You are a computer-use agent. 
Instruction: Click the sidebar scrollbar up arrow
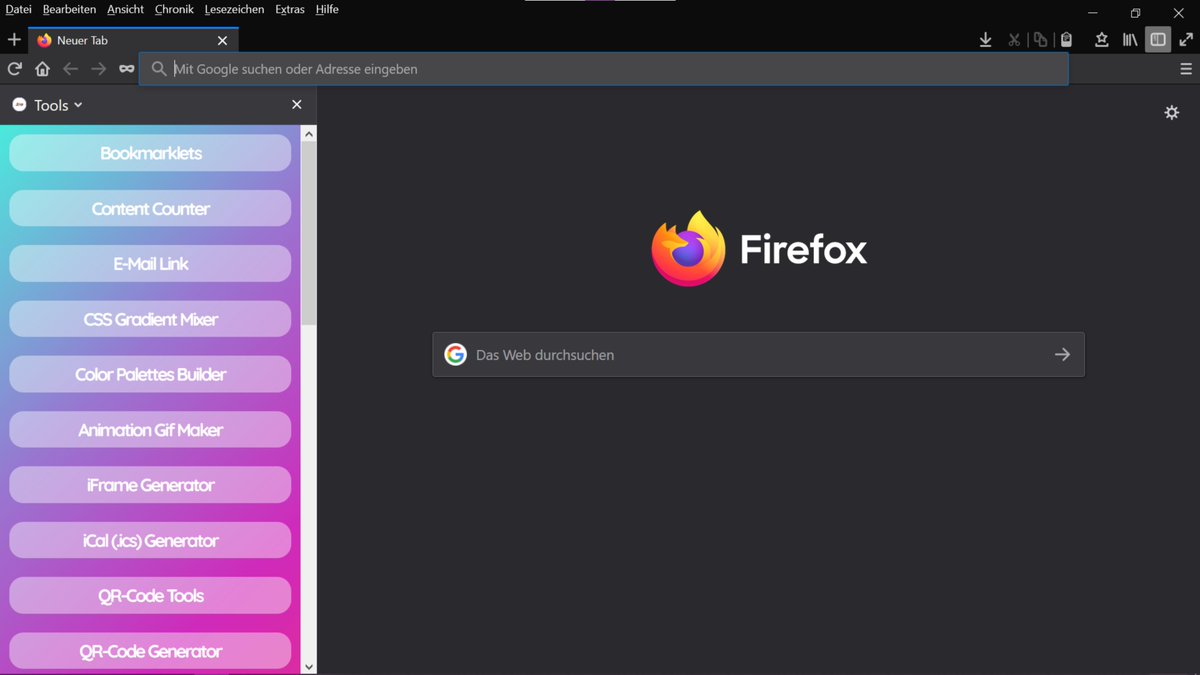coord(308,133)
